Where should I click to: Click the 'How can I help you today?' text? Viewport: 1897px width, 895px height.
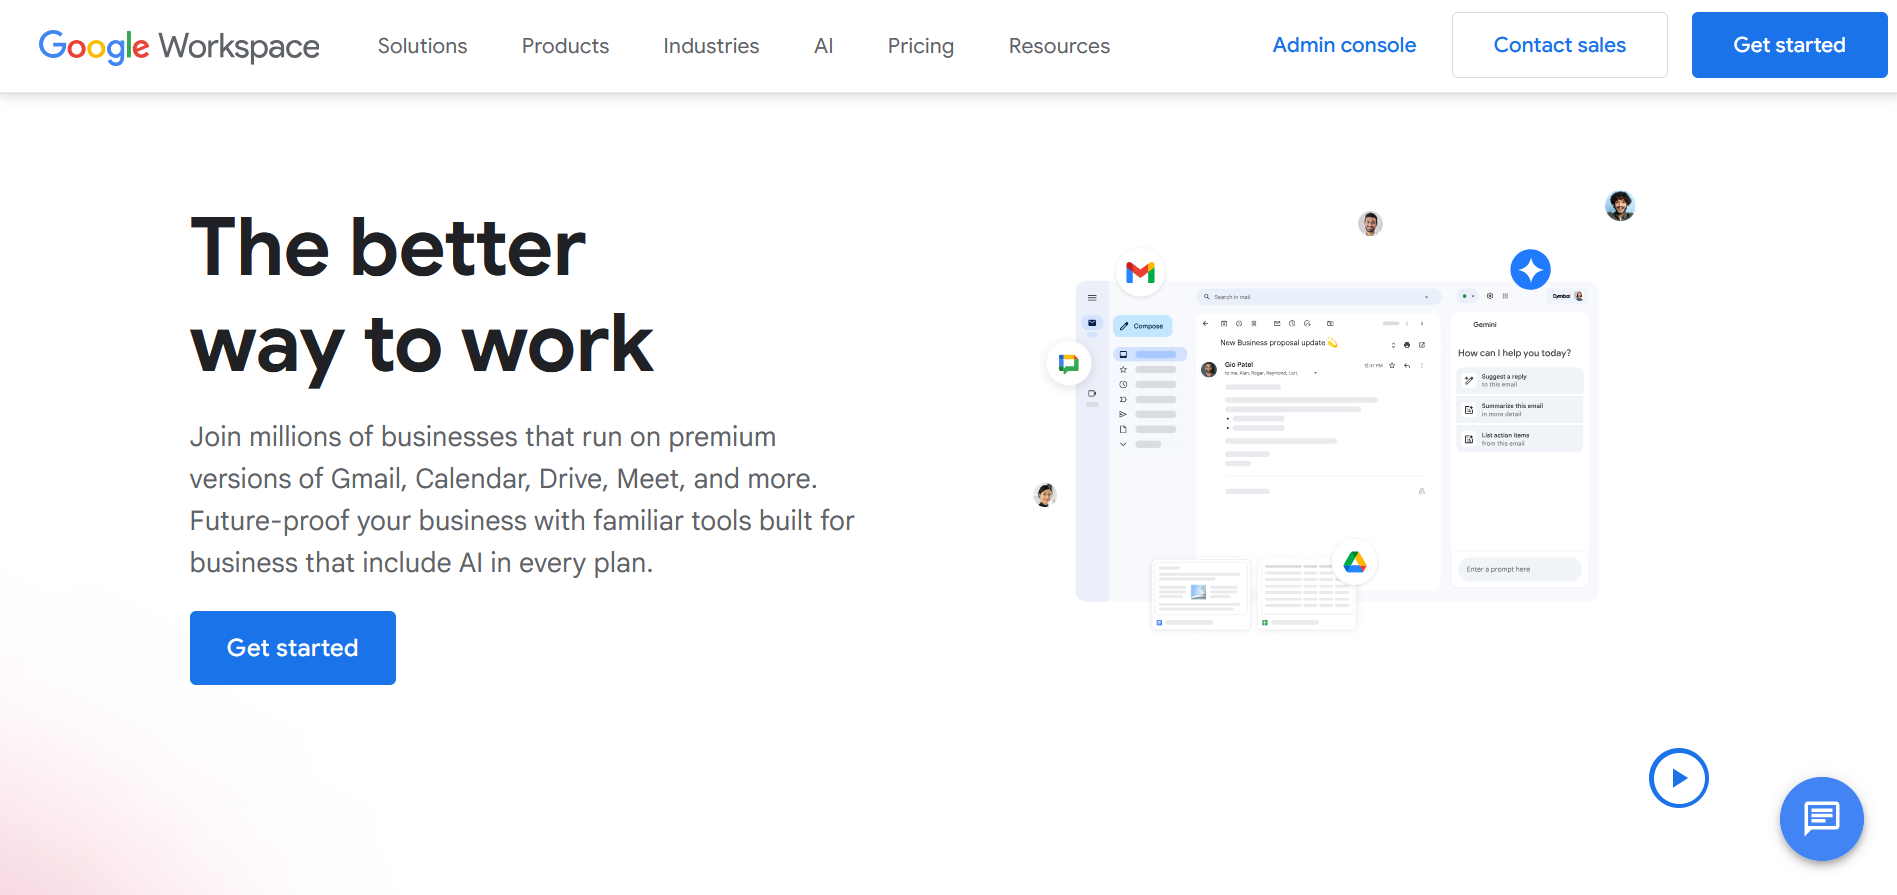[1514, 353]
